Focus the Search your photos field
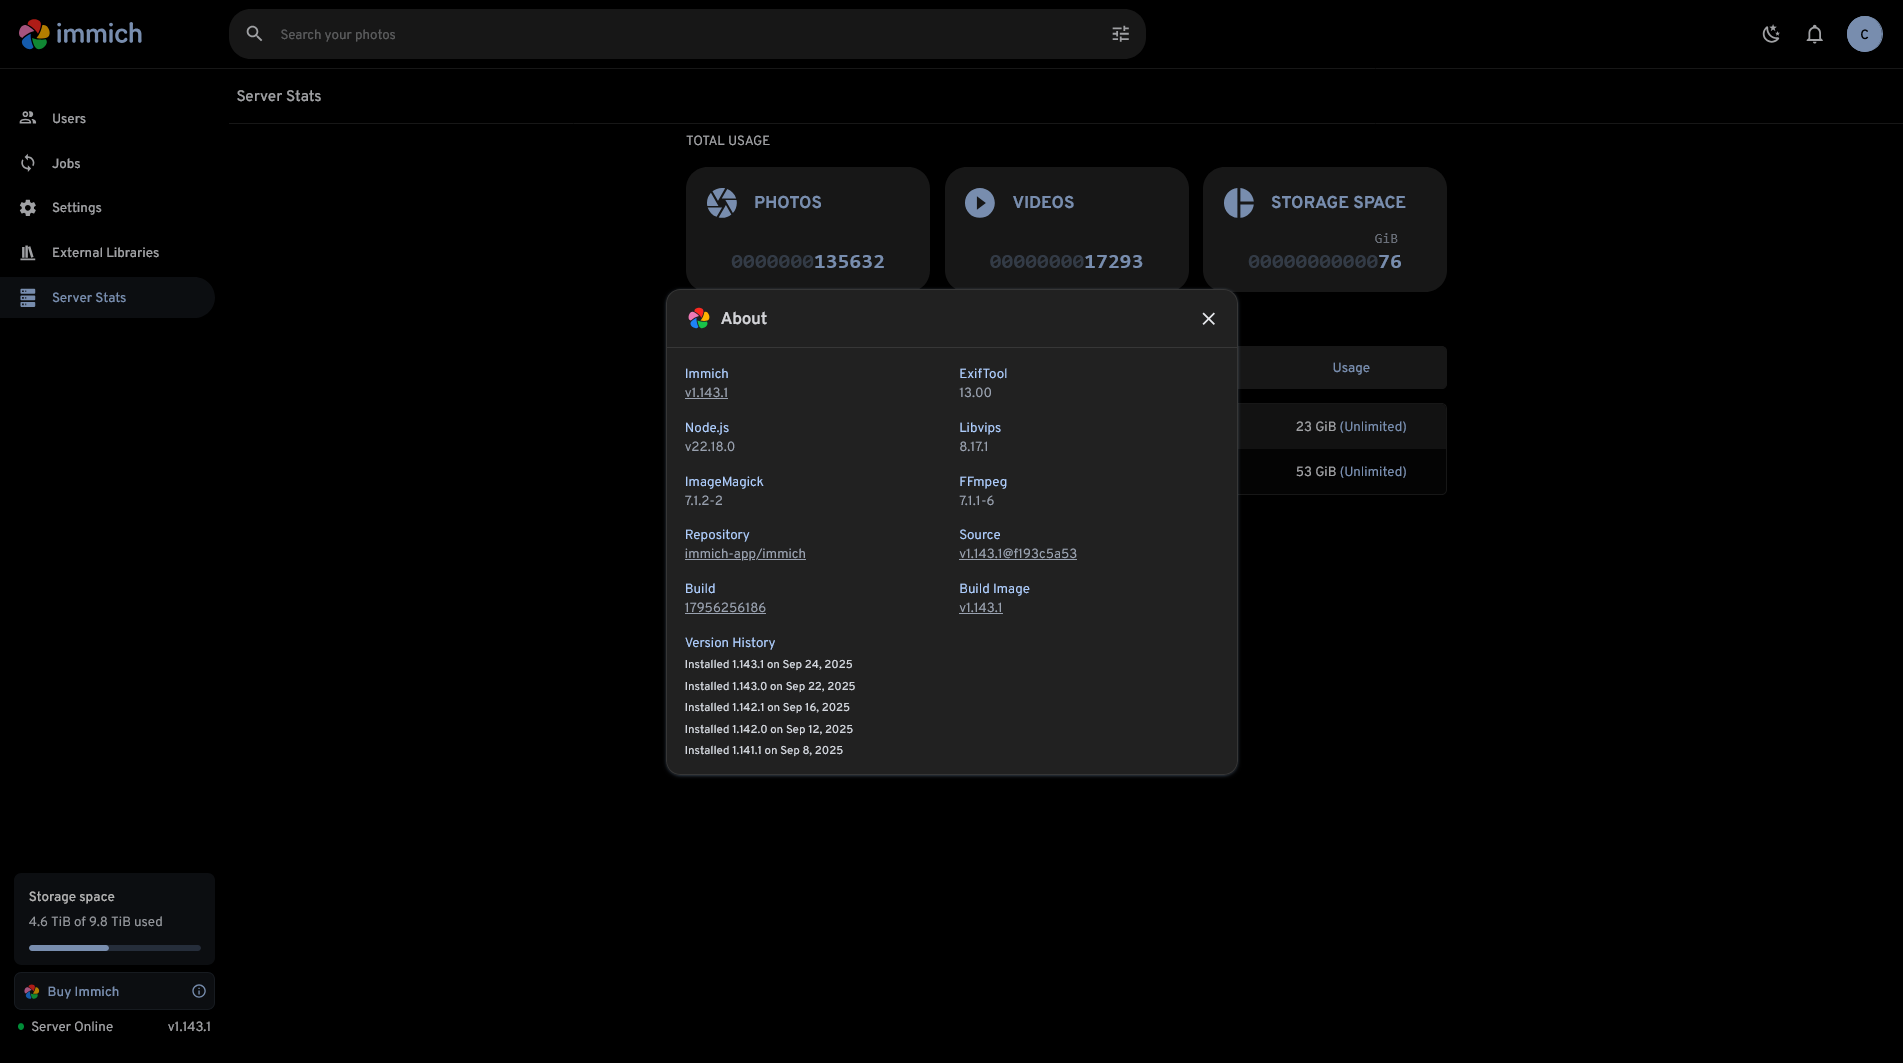 coord(687,34)
